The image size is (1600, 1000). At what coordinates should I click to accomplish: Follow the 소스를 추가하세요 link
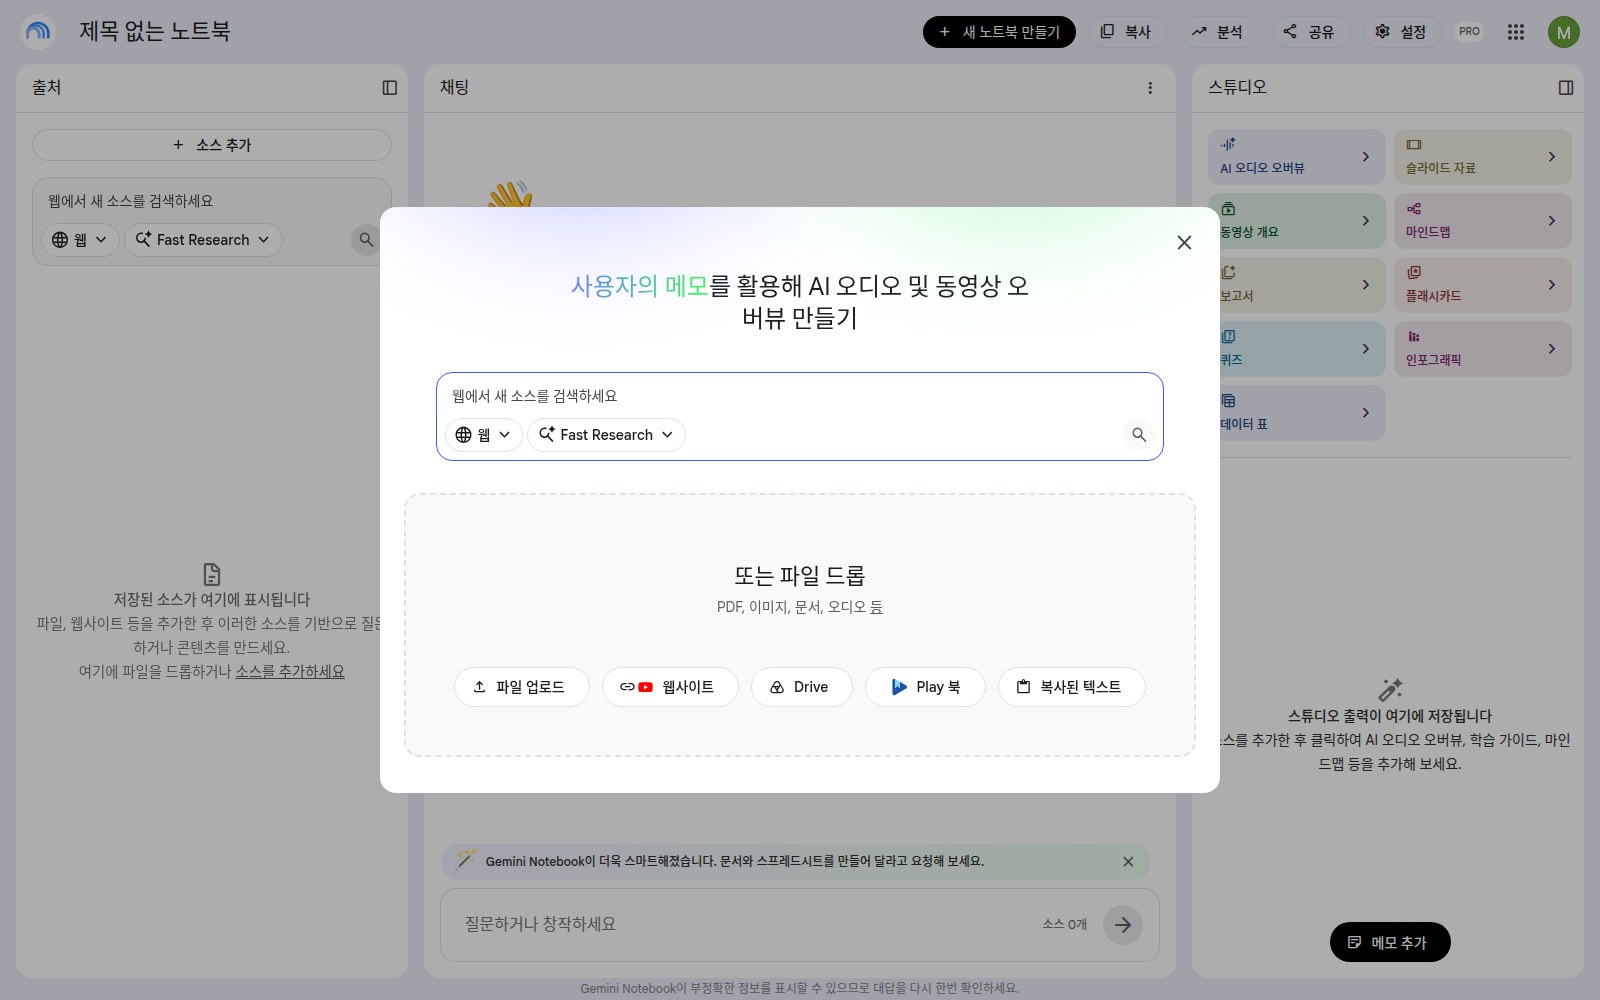(x=290, y=672)
